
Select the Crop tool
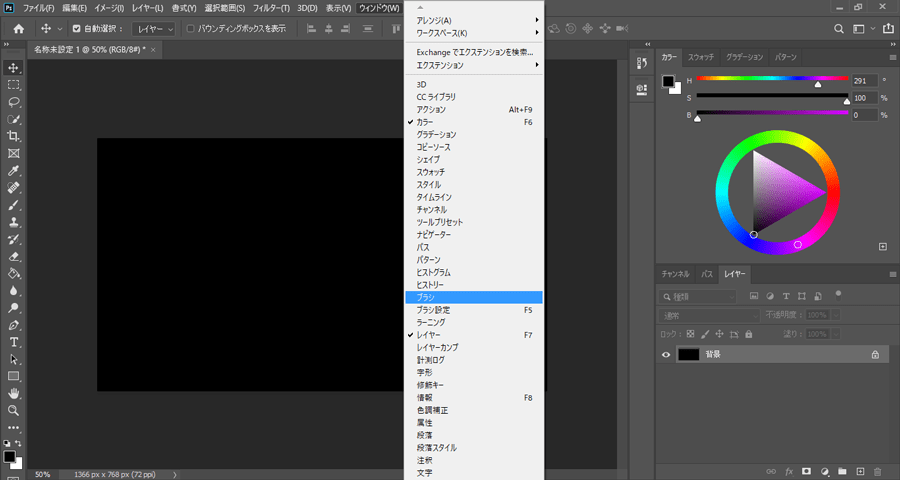[x=14, y=136]
